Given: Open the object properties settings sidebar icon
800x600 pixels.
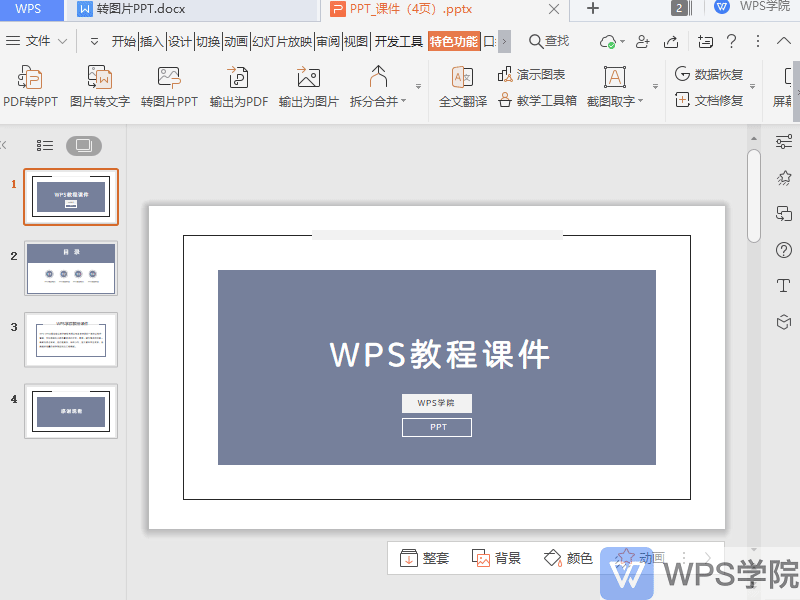Looking at the screenshot, I should 784,141.
